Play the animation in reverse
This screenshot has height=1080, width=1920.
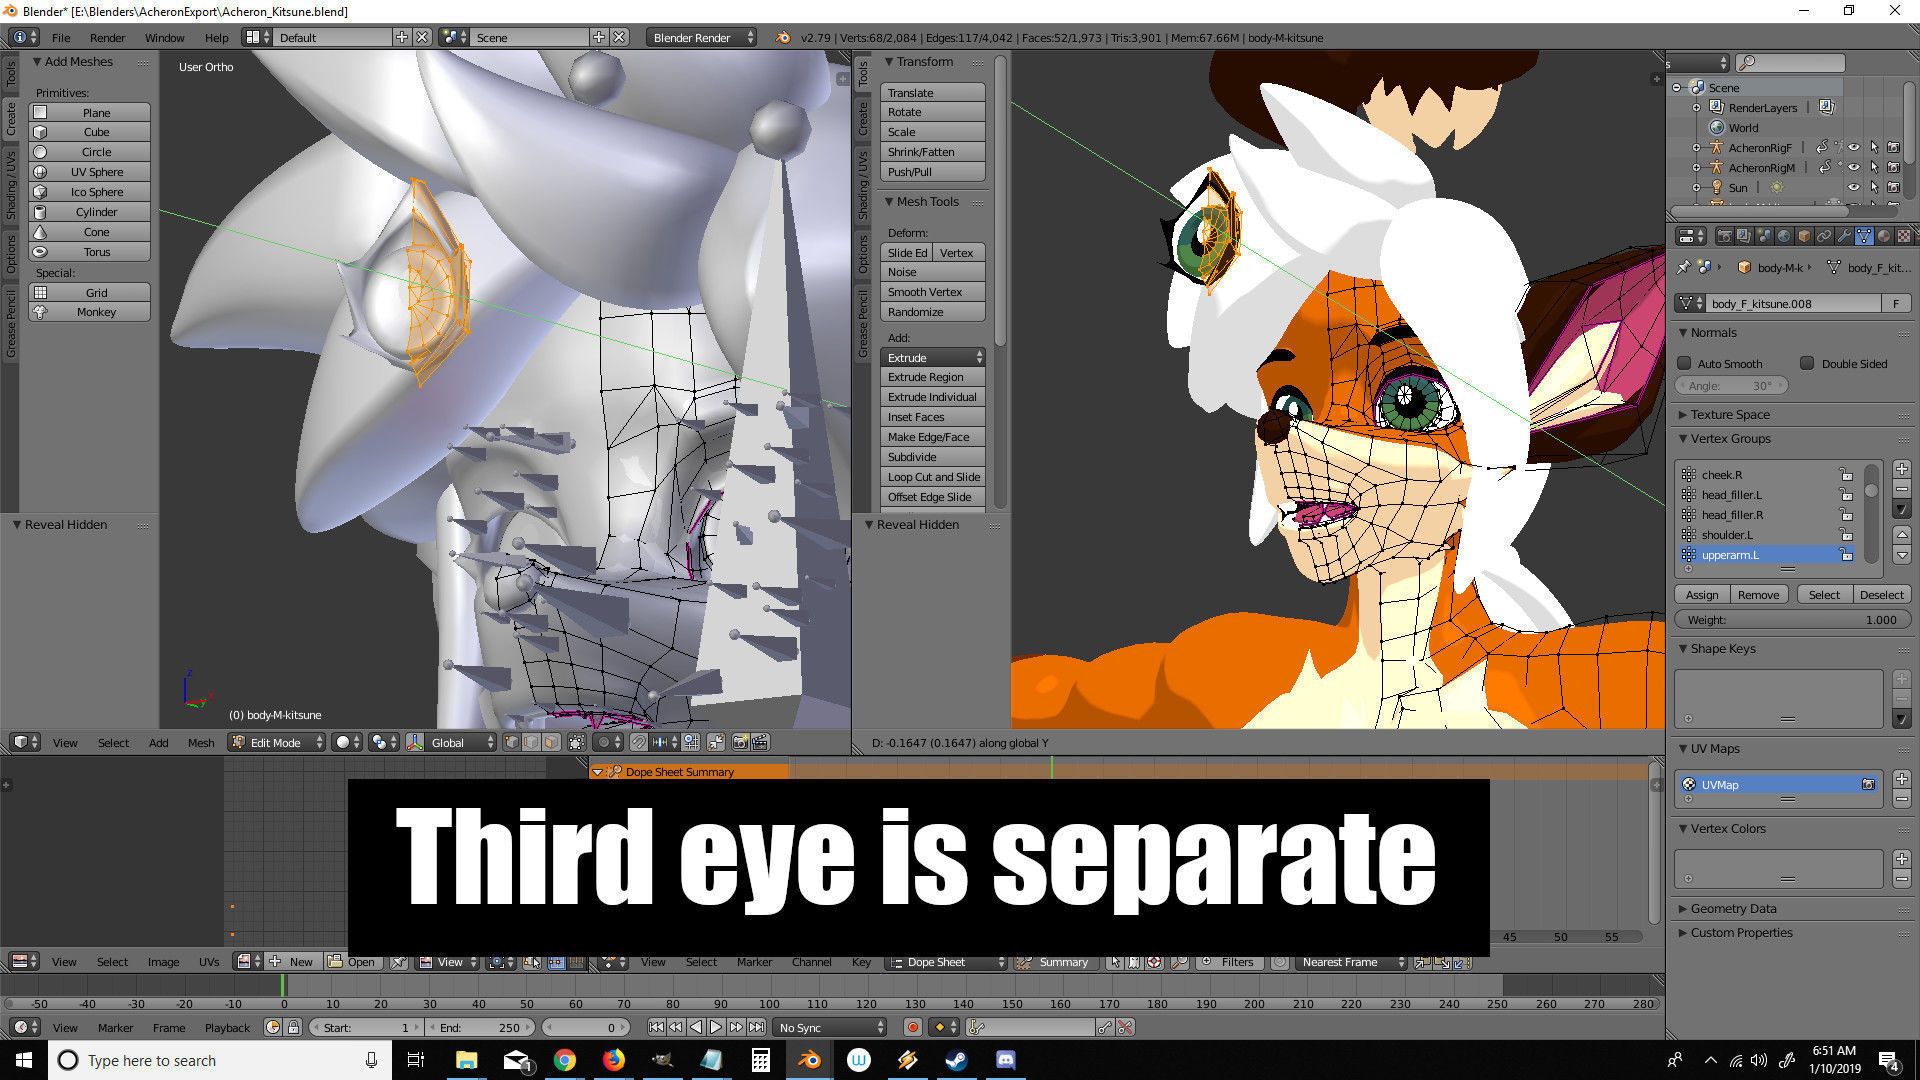click(696, 1027)
